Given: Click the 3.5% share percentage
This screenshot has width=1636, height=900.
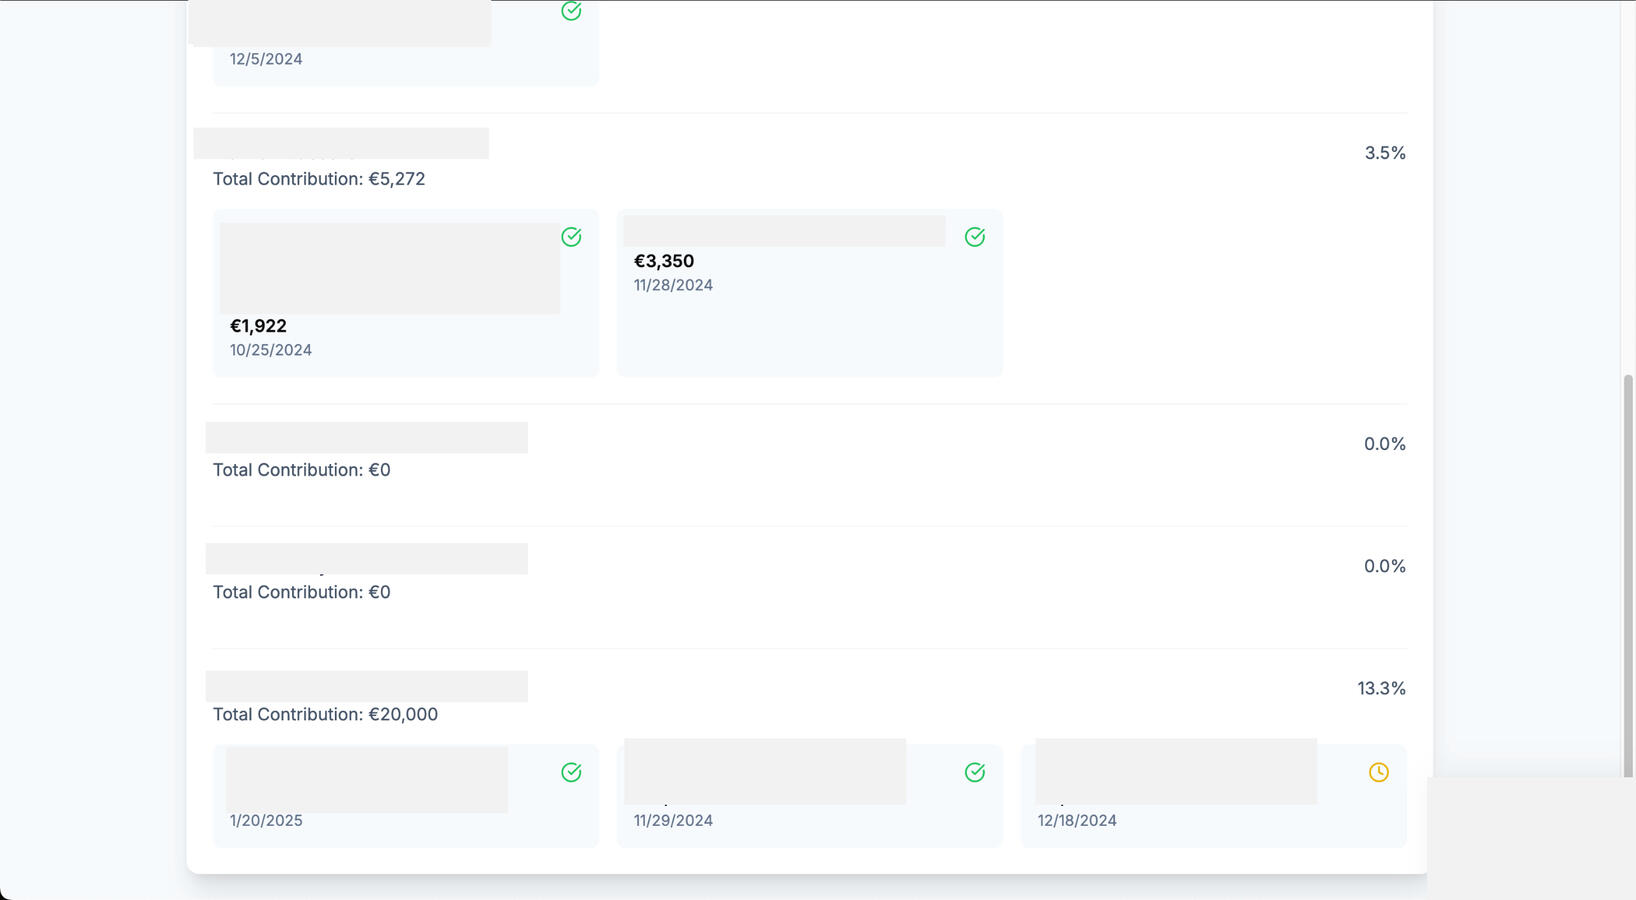Looking at the screenshot, I should coord(1385,153).
